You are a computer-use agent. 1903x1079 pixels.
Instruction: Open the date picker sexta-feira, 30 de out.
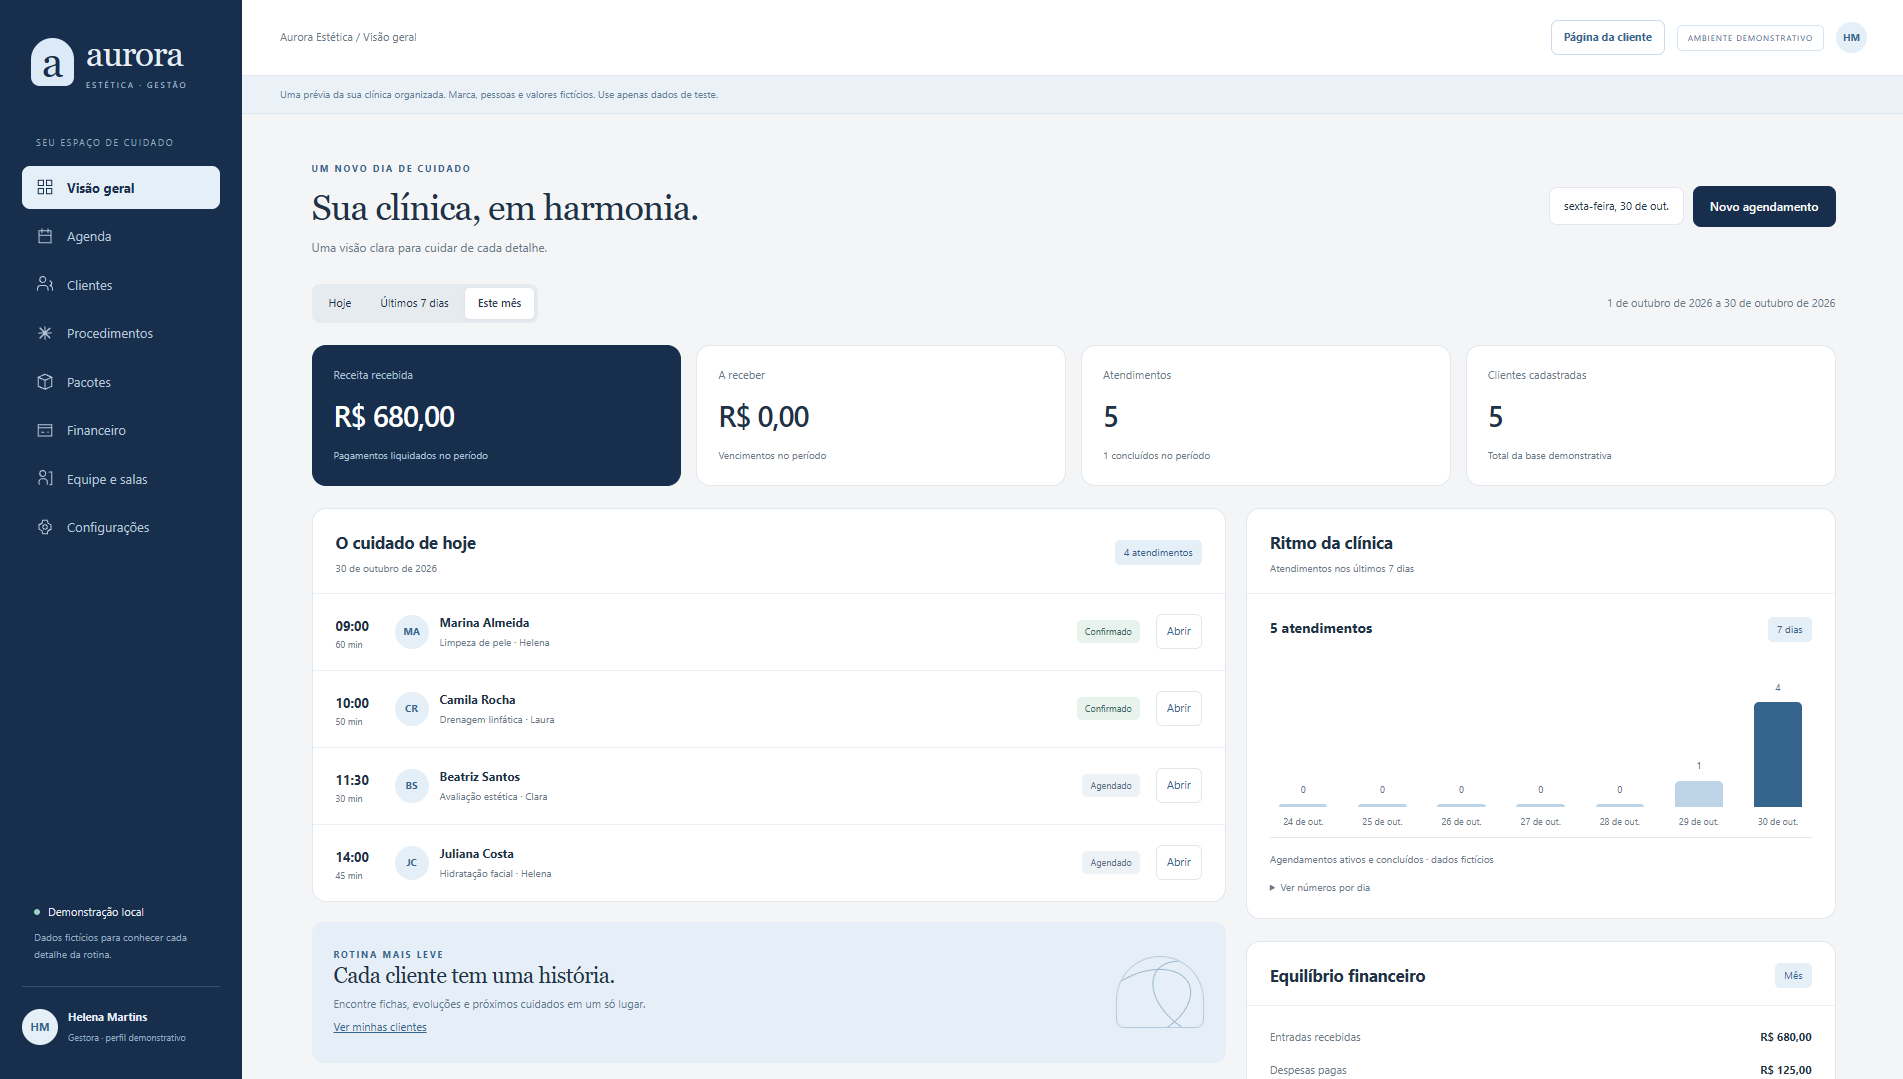1616,207
